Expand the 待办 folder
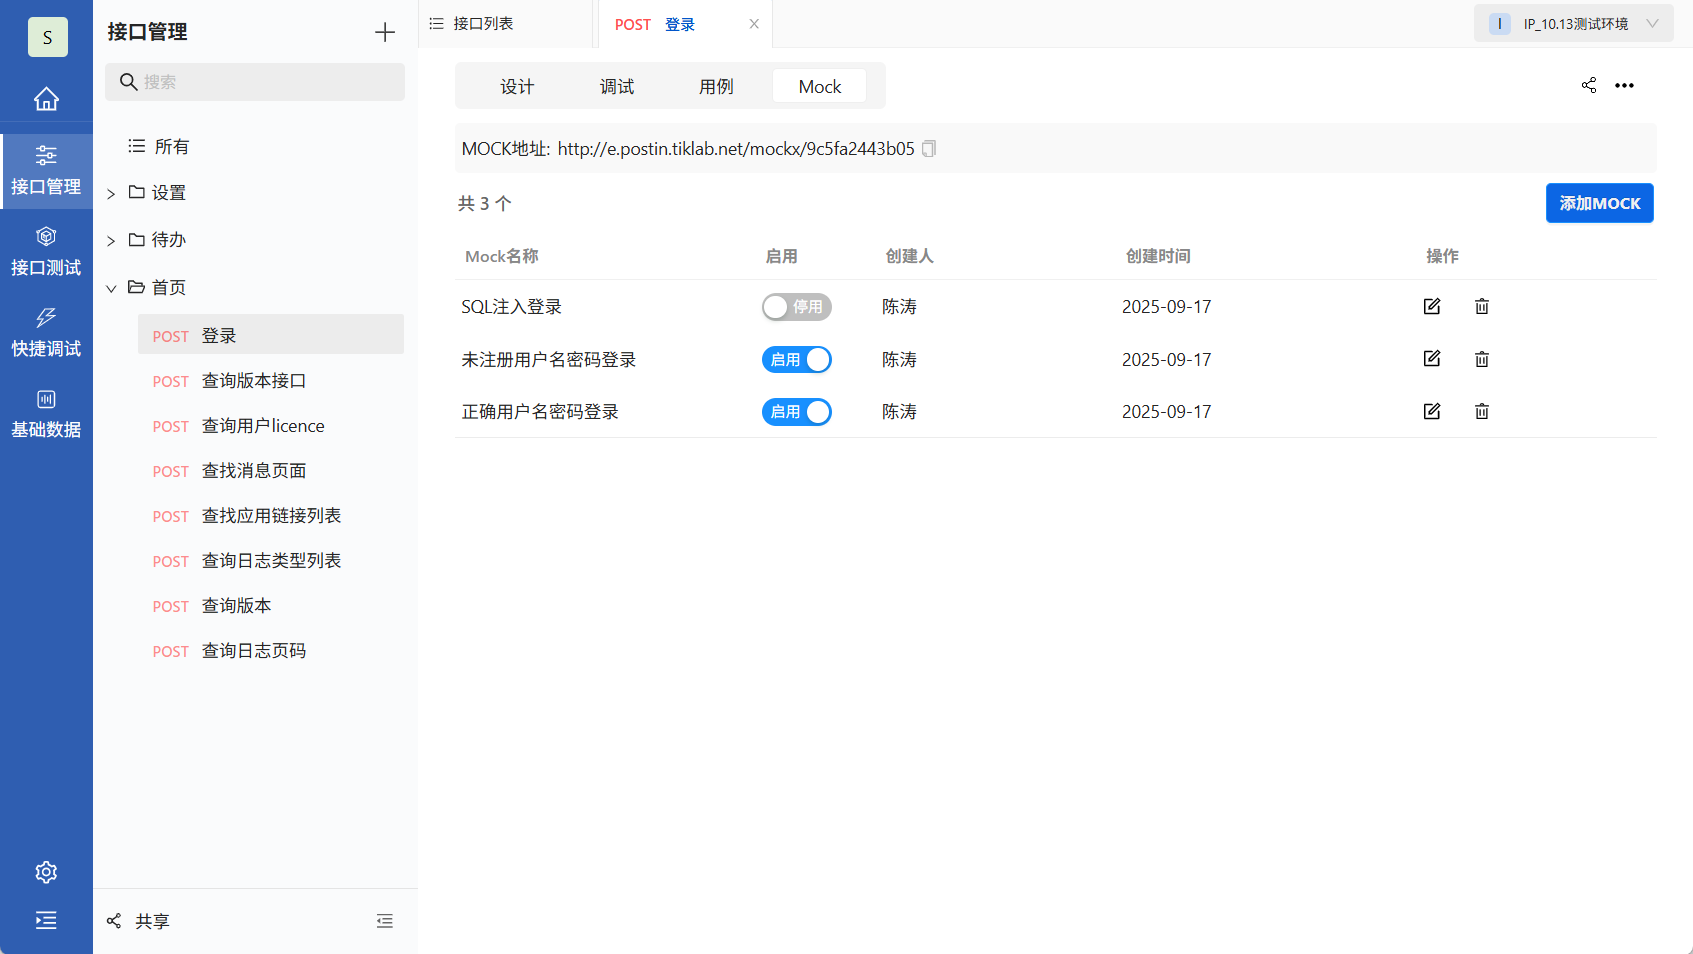This screenshot has width=1693, height=954. tap(110, 239)
